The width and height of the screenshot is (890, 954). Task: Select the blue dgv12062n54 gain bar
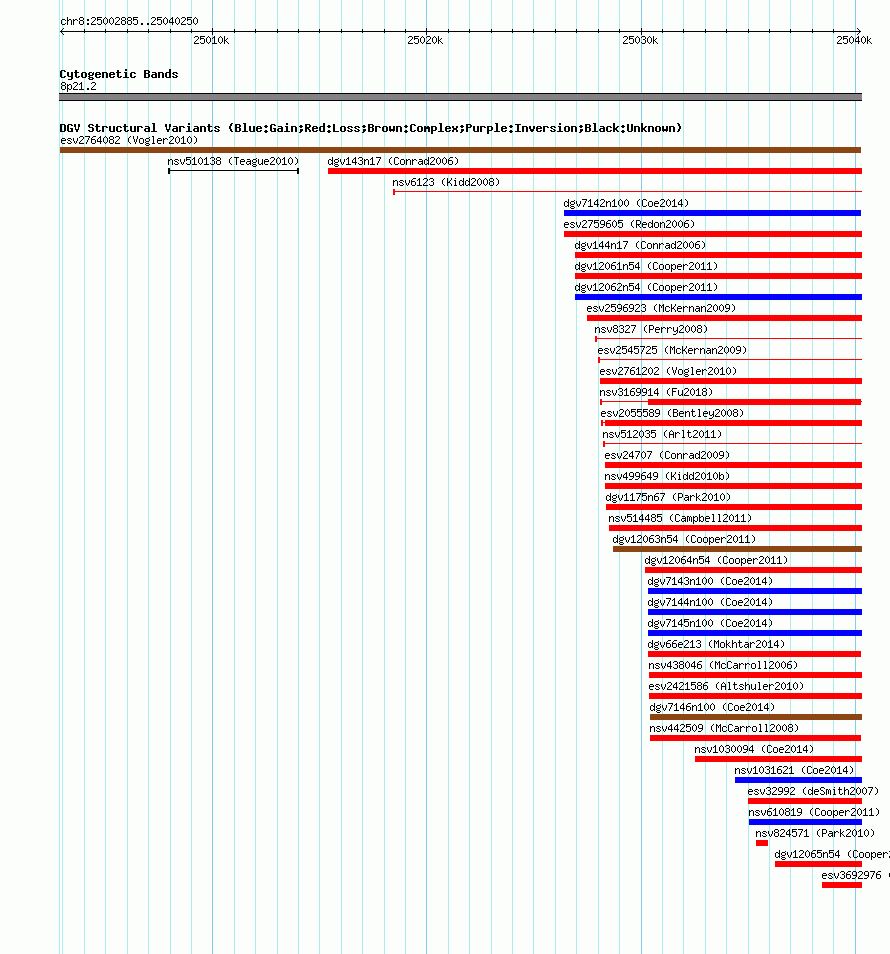point(718,297)
